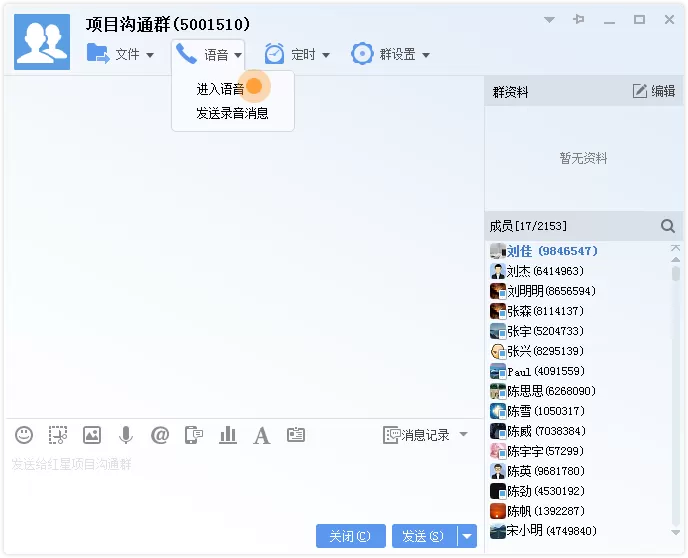Screen dimensions: 688x558
Task: Click the scroll down arrow in member list
Action: (676, 532)
